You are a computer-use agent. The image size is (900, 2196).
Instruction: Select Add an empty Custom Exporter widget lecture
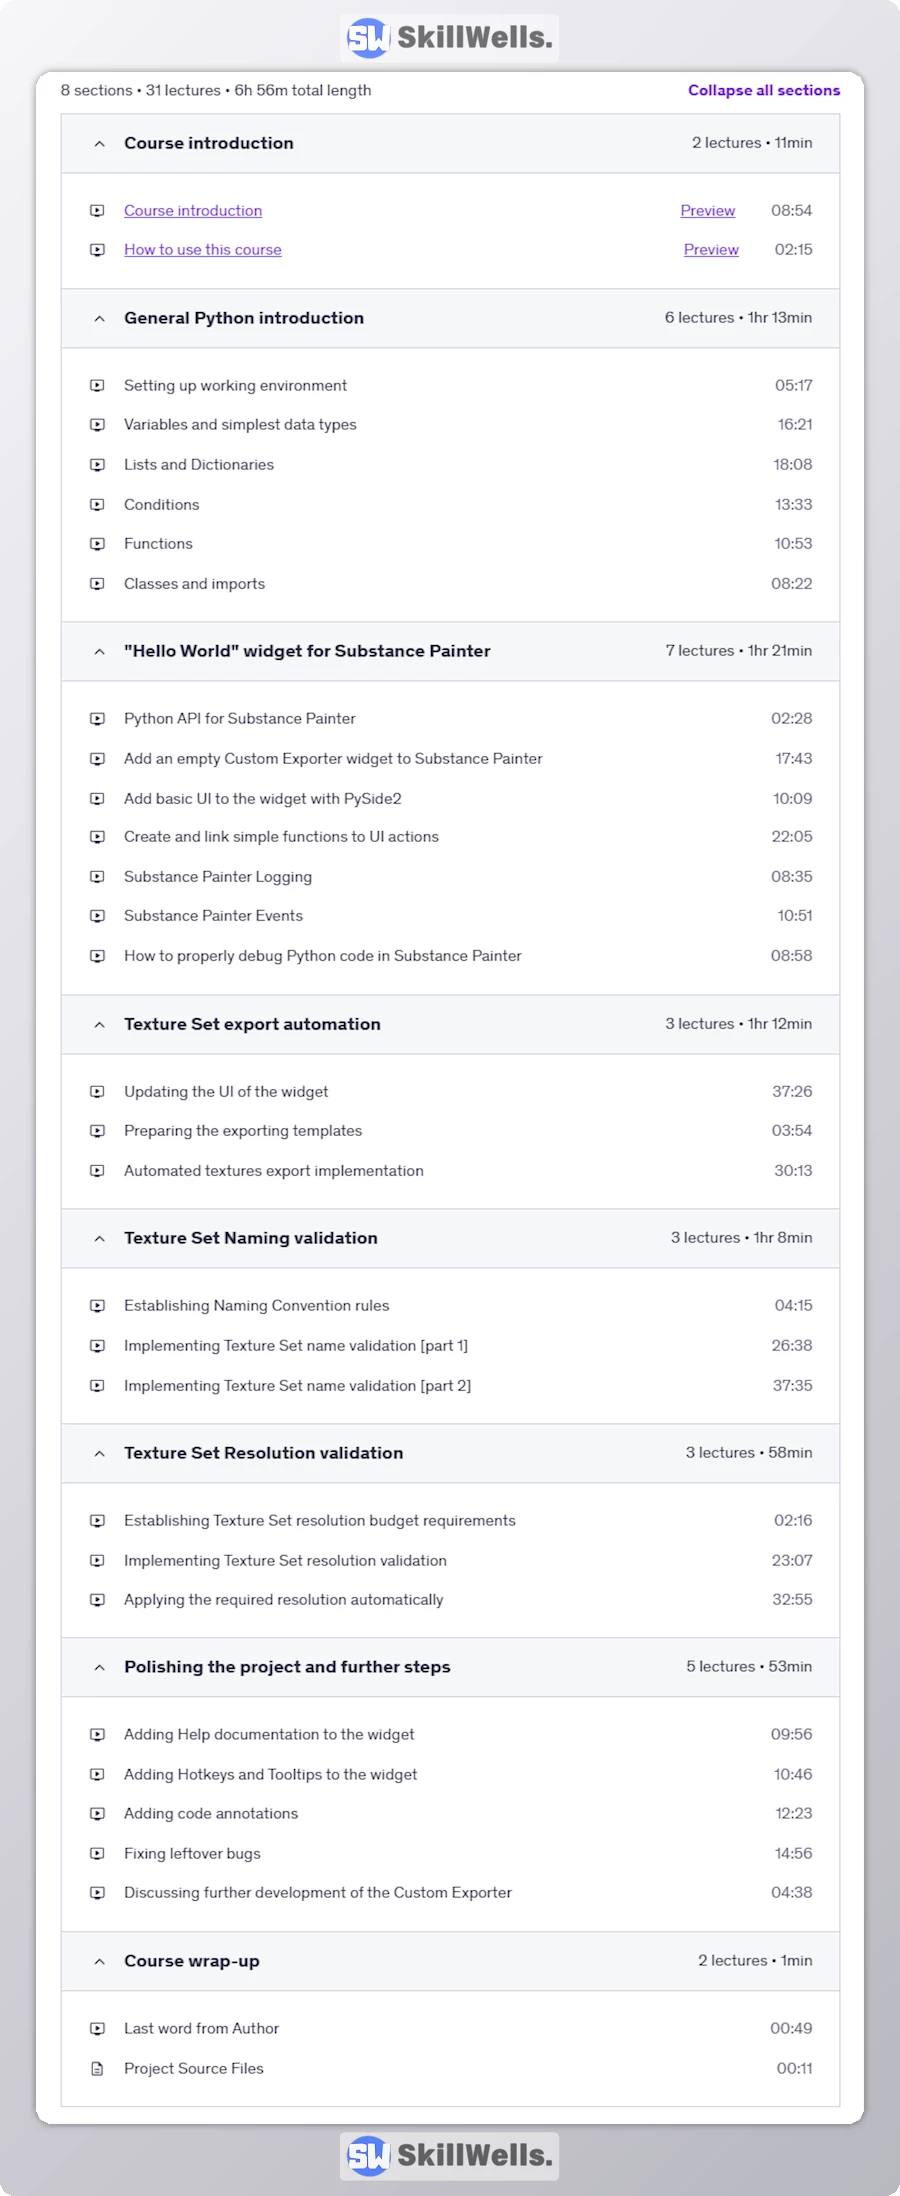(333, 759)
